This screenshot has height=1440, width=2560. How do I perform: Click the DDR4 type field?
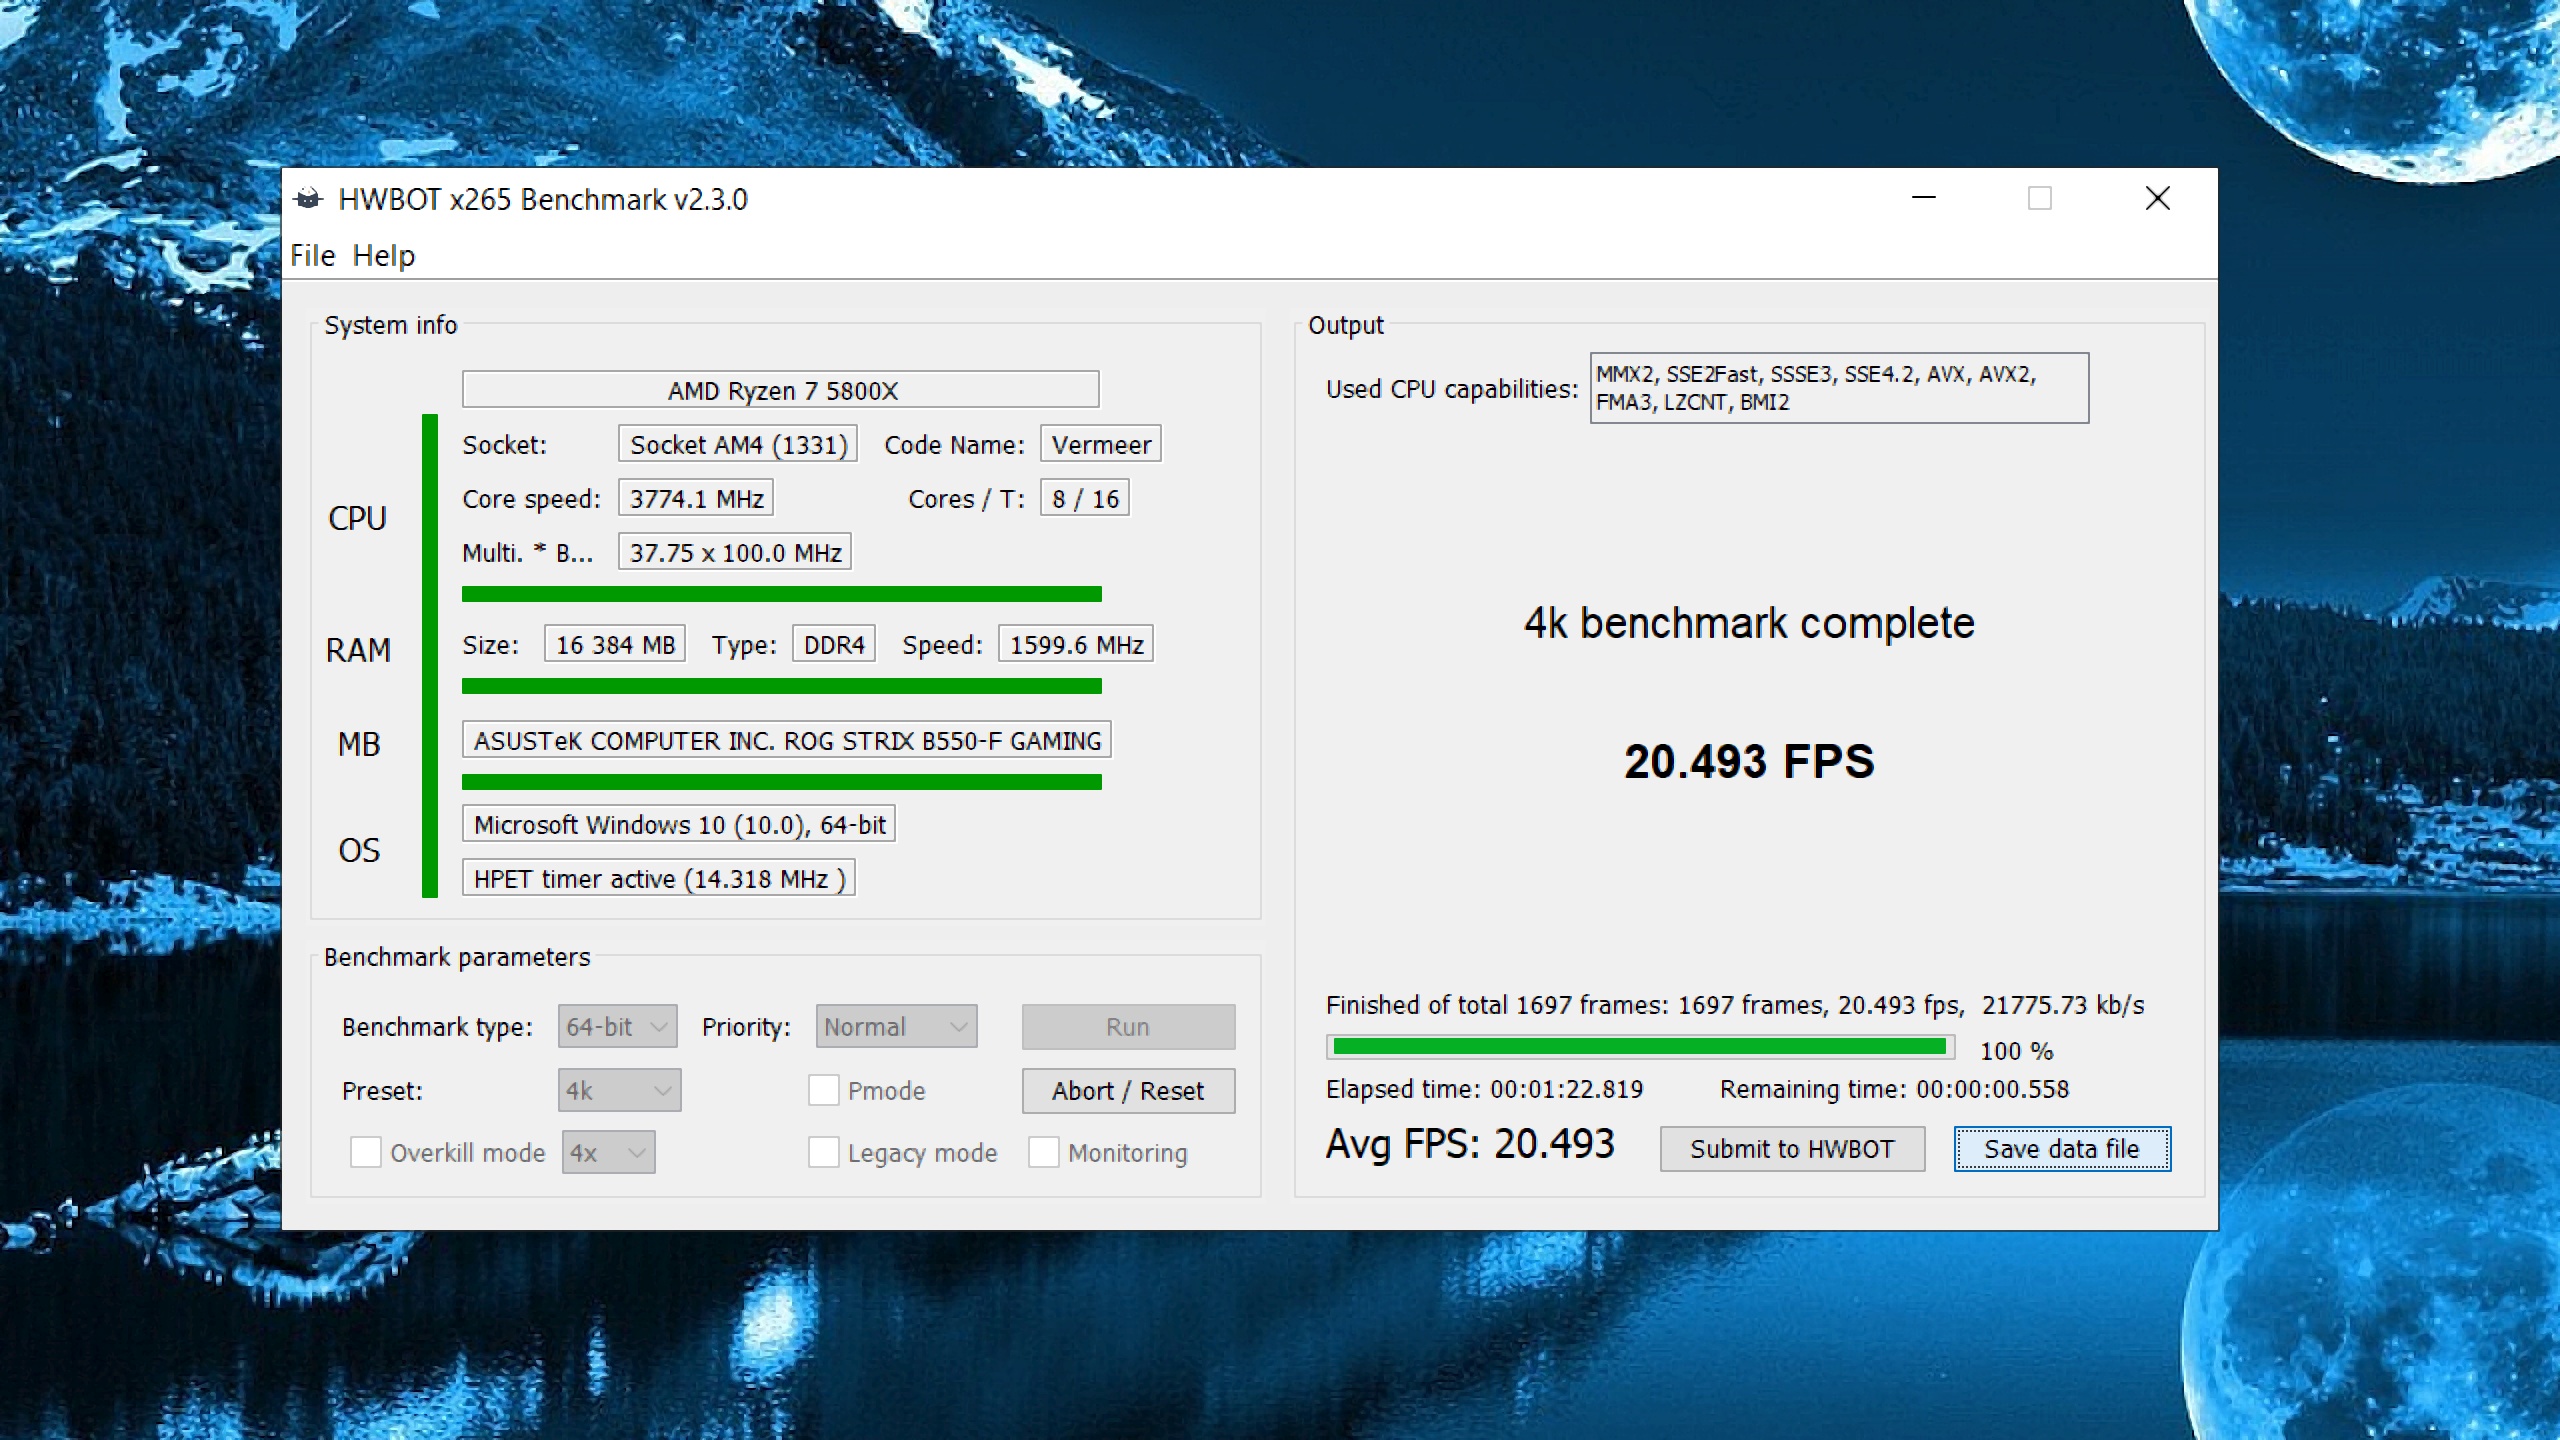click(834, 644)
